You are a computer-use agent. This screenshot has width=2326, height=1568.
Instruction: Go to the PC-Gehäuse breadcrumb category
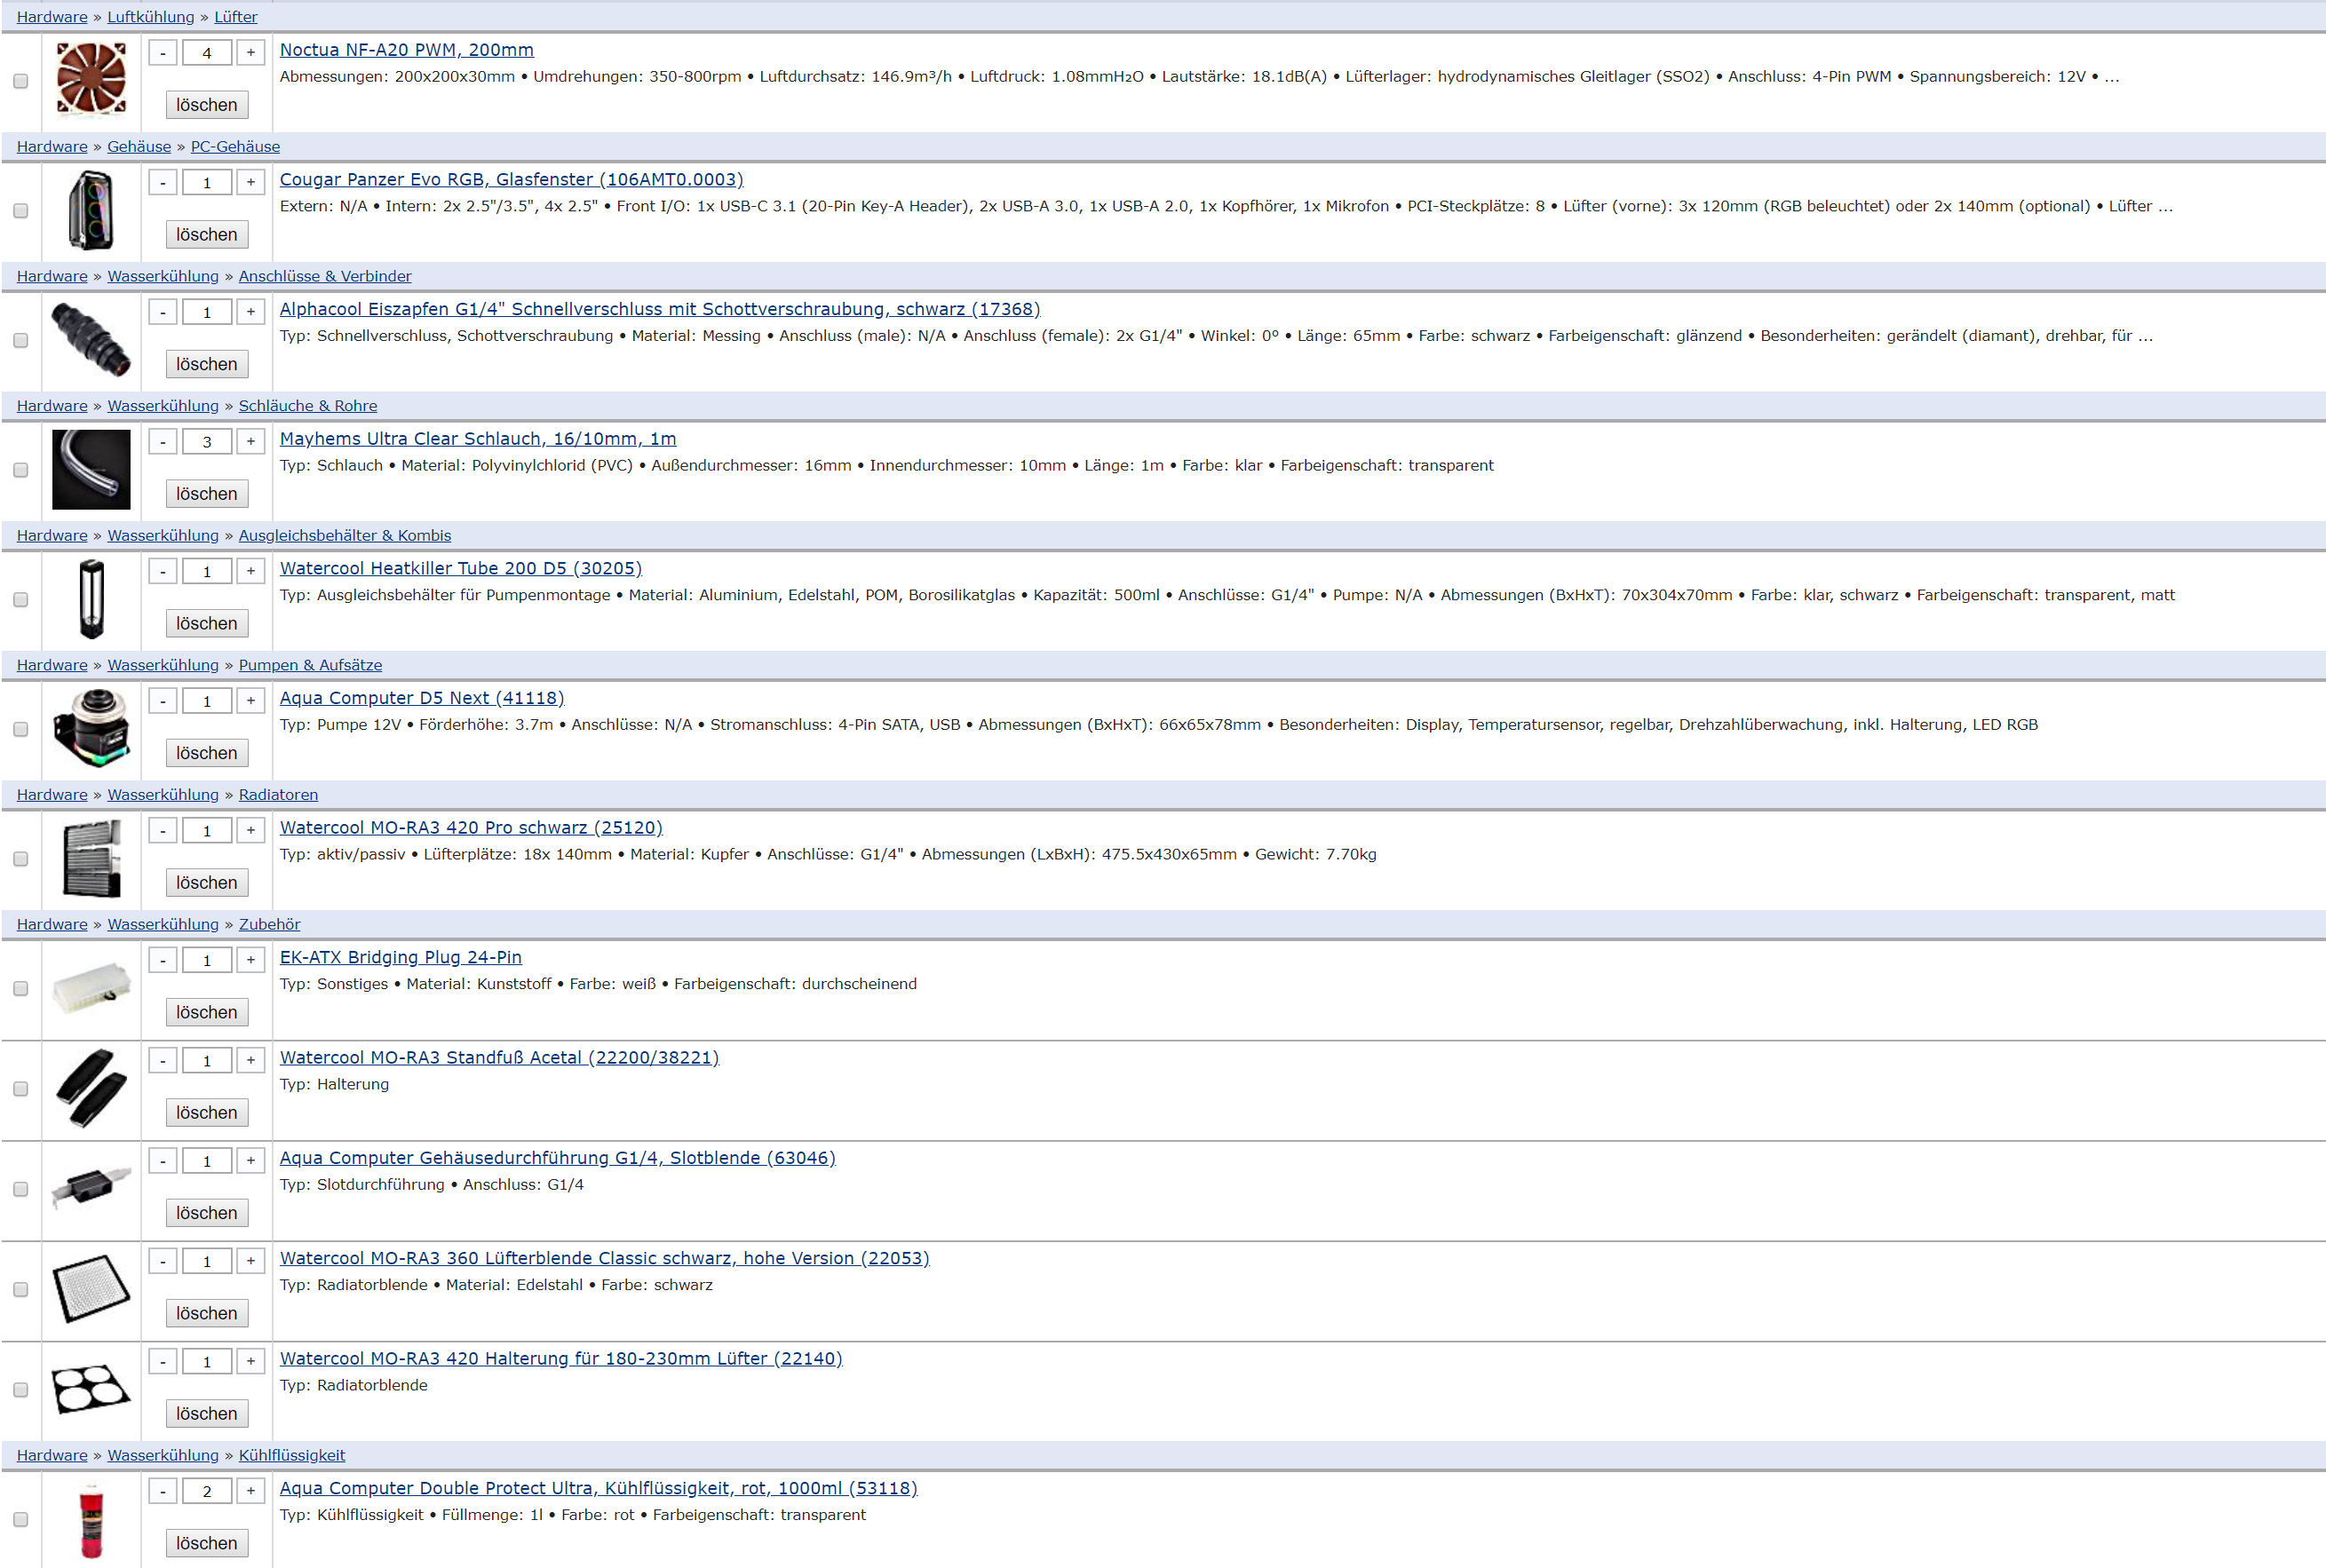235,147
